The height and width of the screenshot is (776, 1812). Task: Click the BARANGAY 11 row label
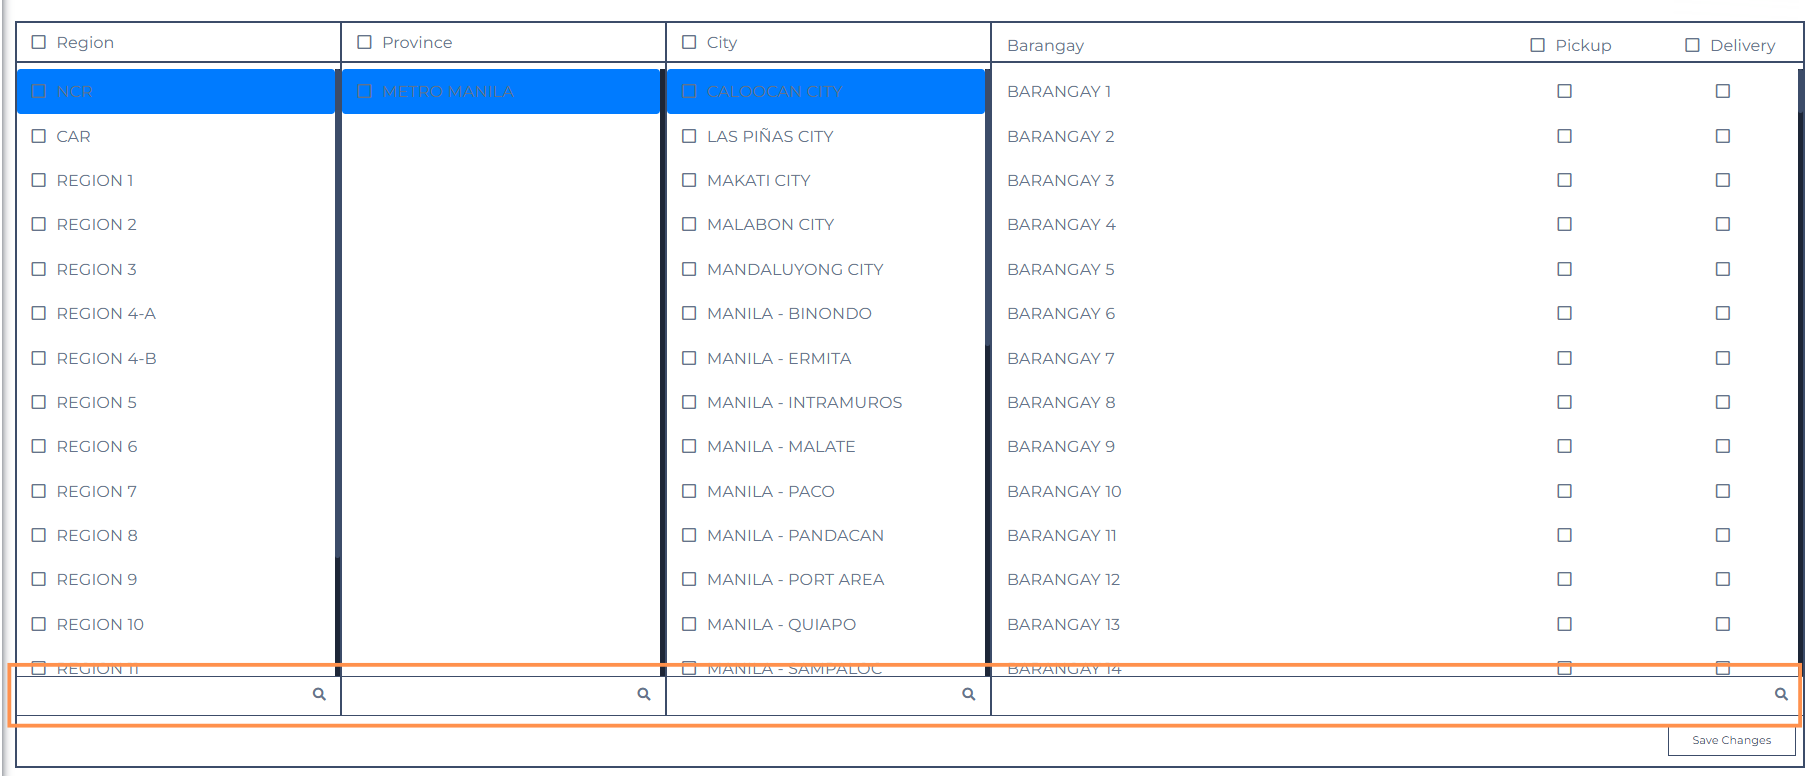click(x=1061, y=535)
